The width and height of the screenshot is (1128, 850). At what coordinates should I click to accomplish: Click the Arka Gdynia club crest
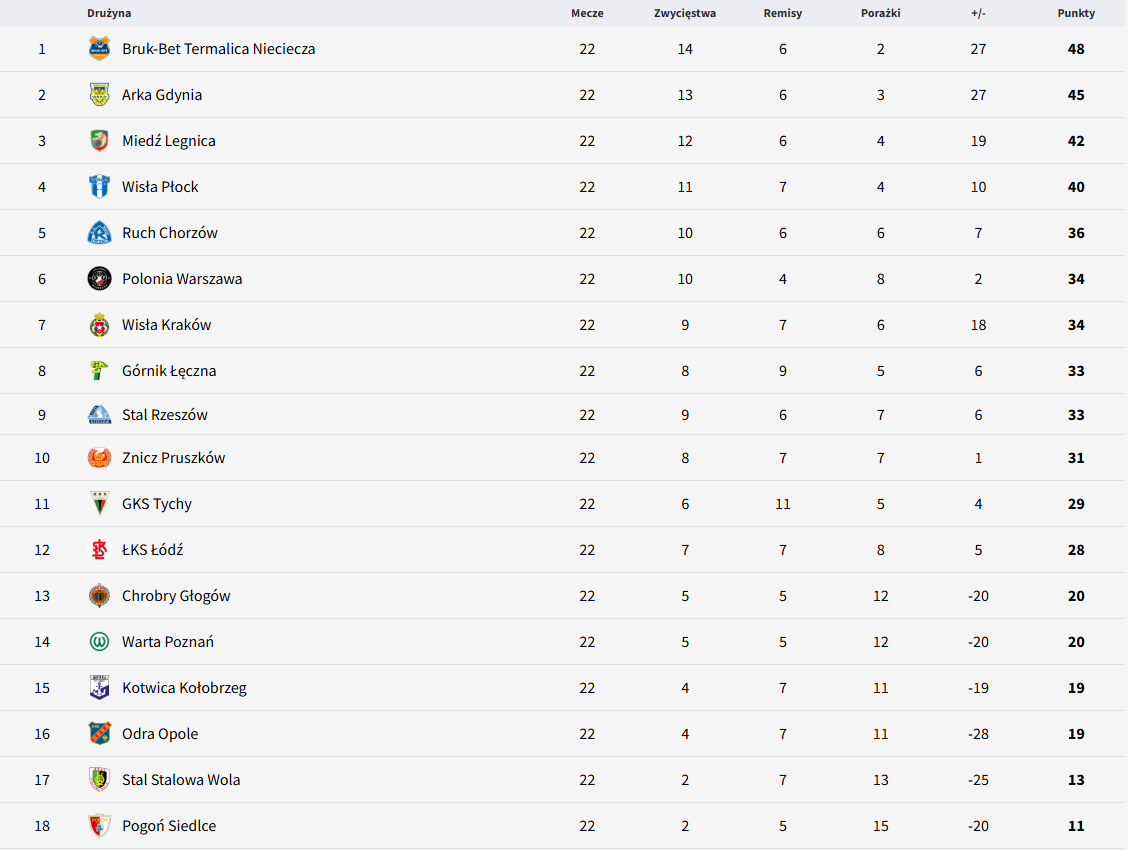(x=99, y=95)
